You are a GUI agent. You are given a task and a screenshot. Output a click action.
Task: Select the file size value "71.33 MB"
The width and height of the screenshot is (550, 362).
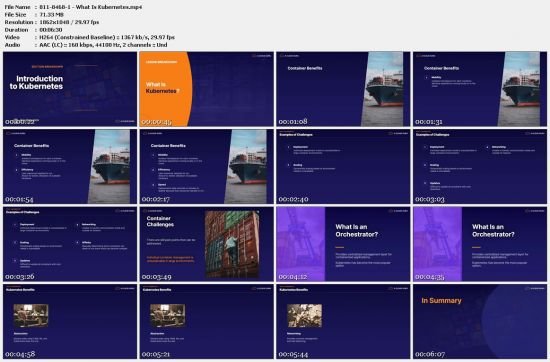click(52, 14)
